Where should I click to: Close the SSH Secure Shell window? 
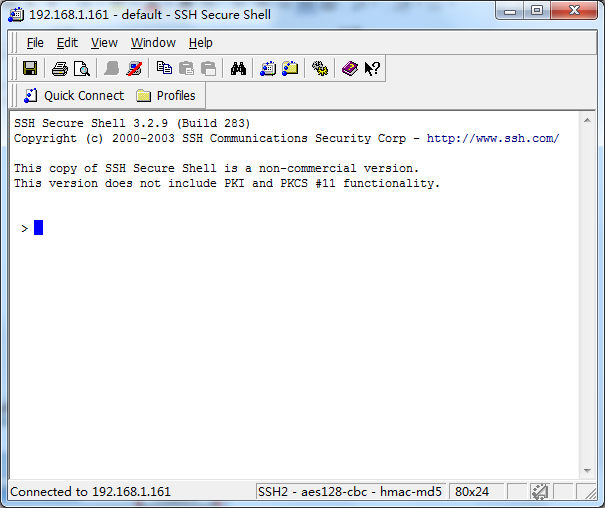575,11
